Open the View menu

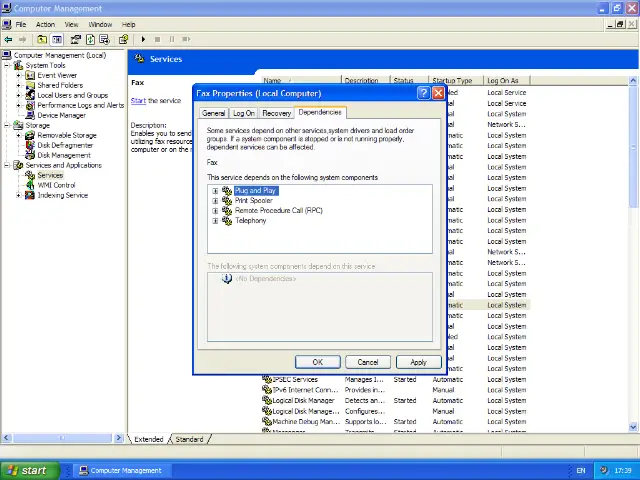point(71,24)
